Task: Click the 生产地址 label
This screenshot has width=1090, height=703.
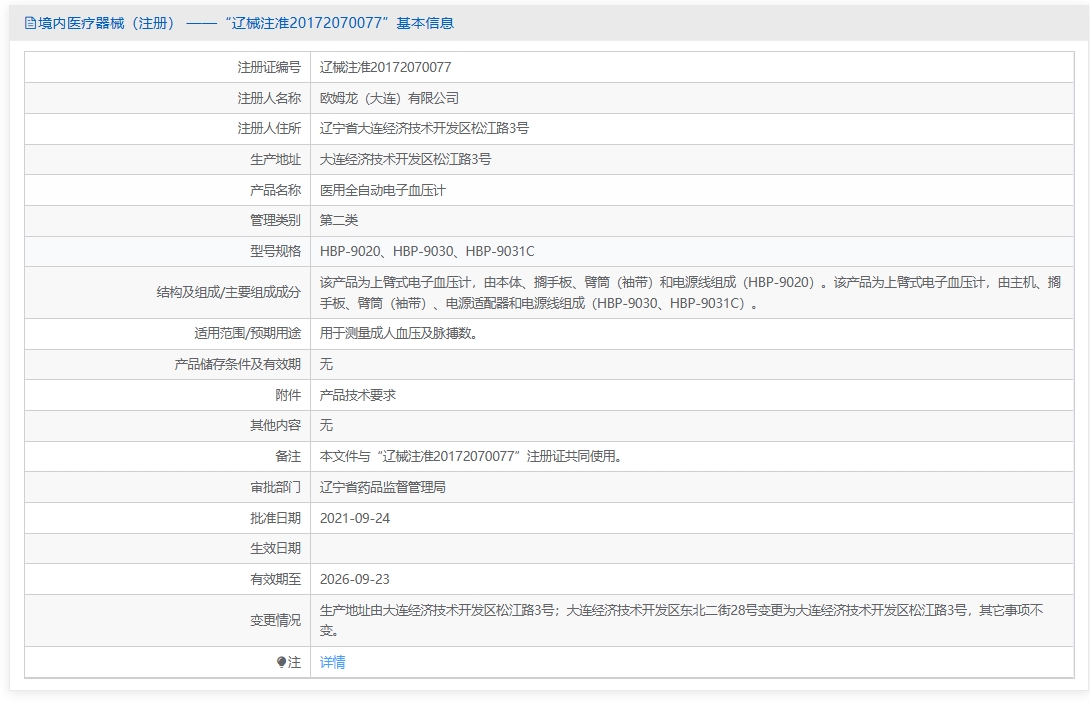Action: 275,159
